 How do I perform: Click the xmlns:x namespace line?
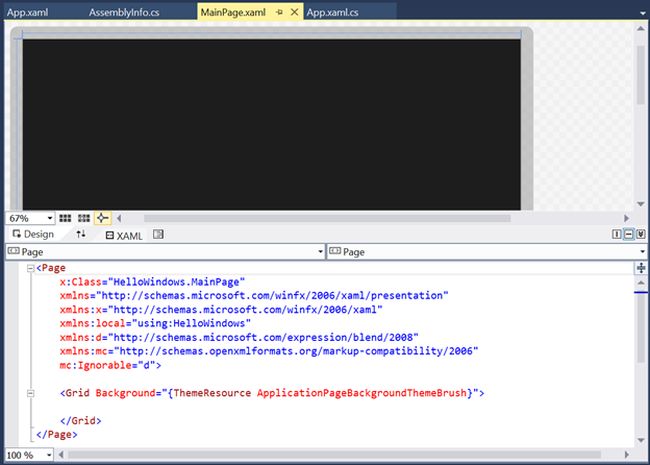tap(221, 310)
